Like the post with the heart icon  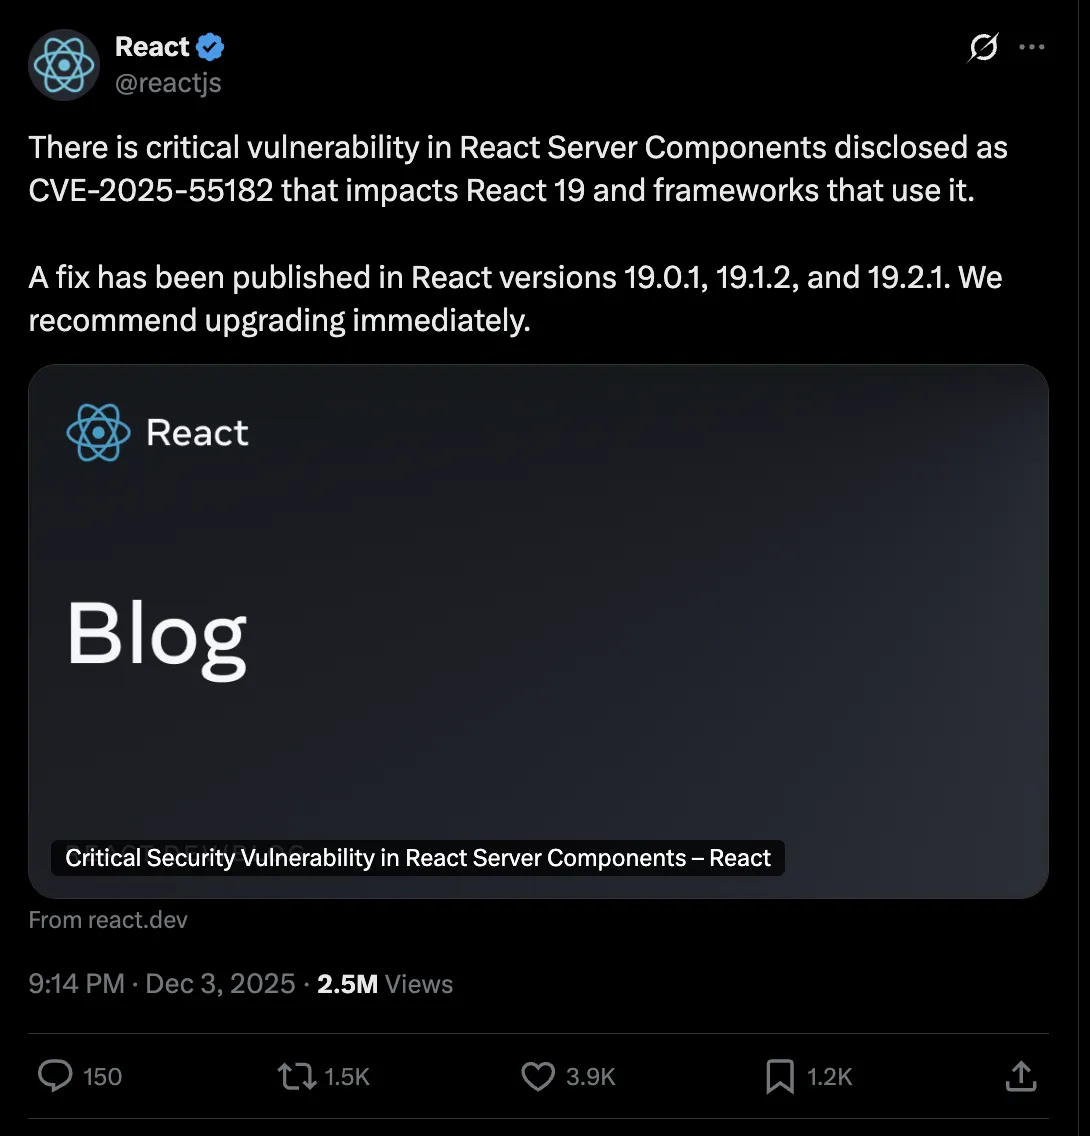click(x=538, y=1076)
